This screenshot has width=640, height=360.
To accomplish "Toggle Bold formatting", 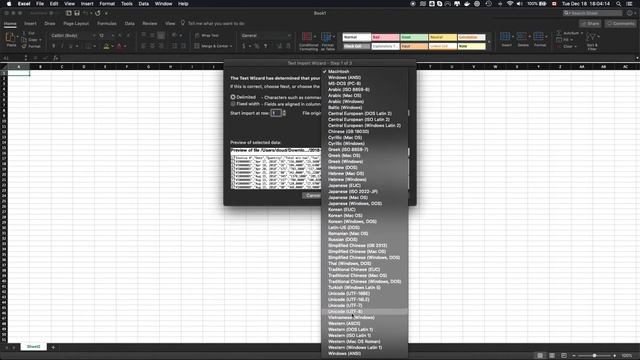I will [x=53, y=46].
